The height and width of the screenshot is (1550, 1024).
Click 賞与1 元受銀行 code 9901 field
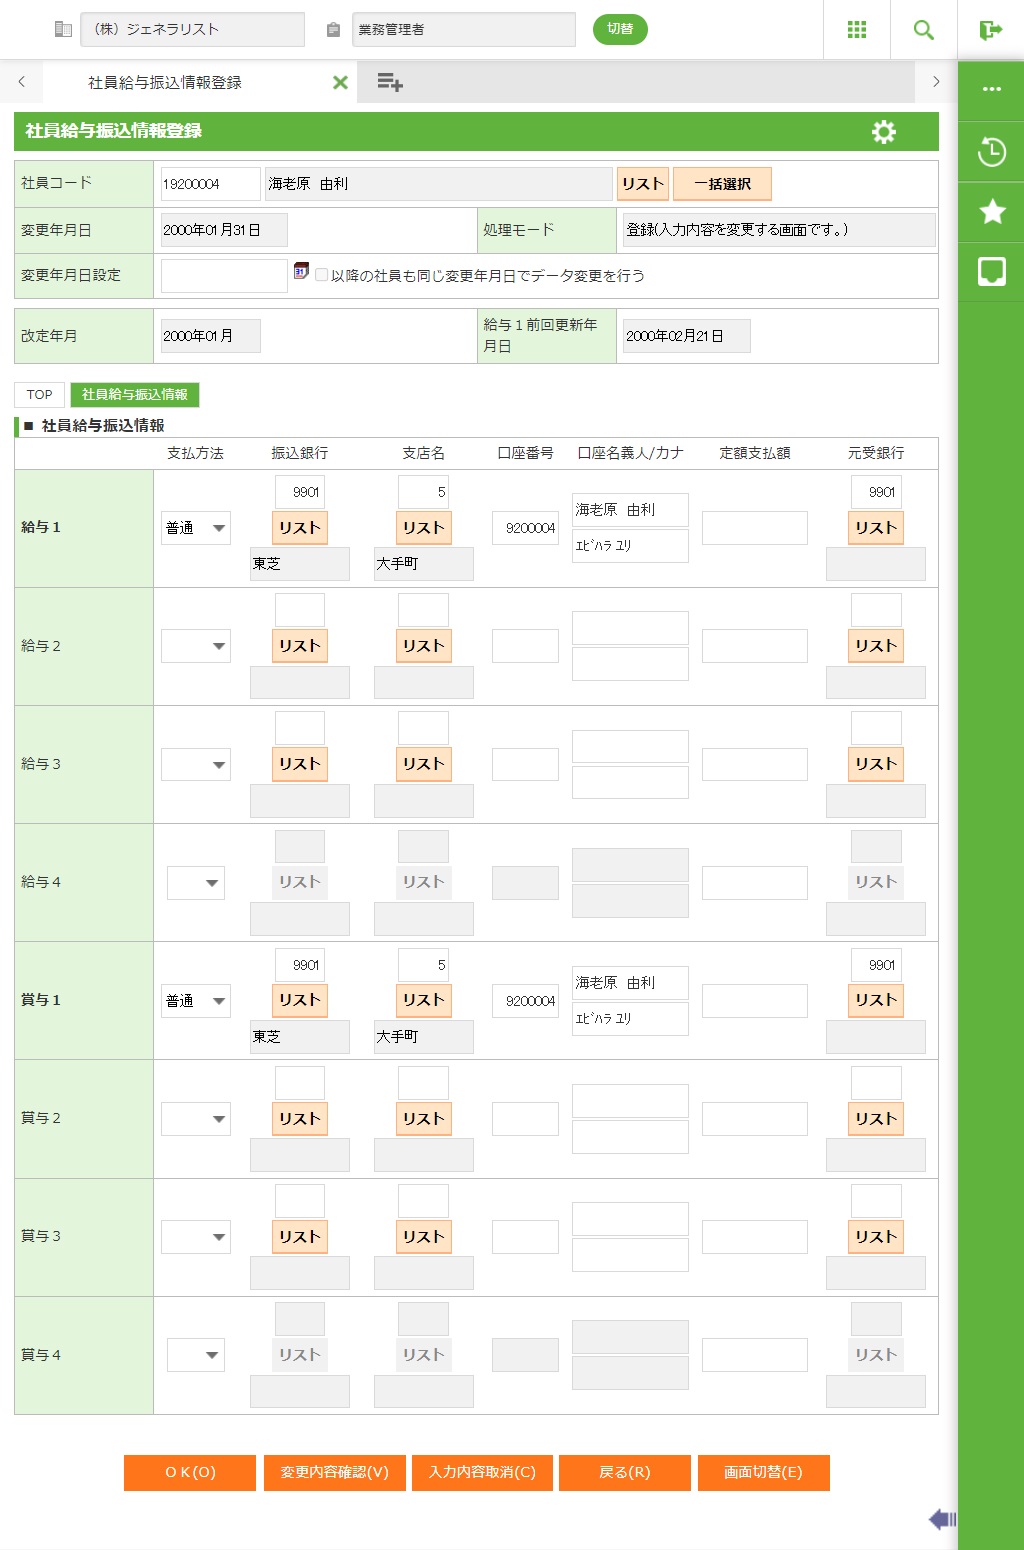(x=876, y=965)
